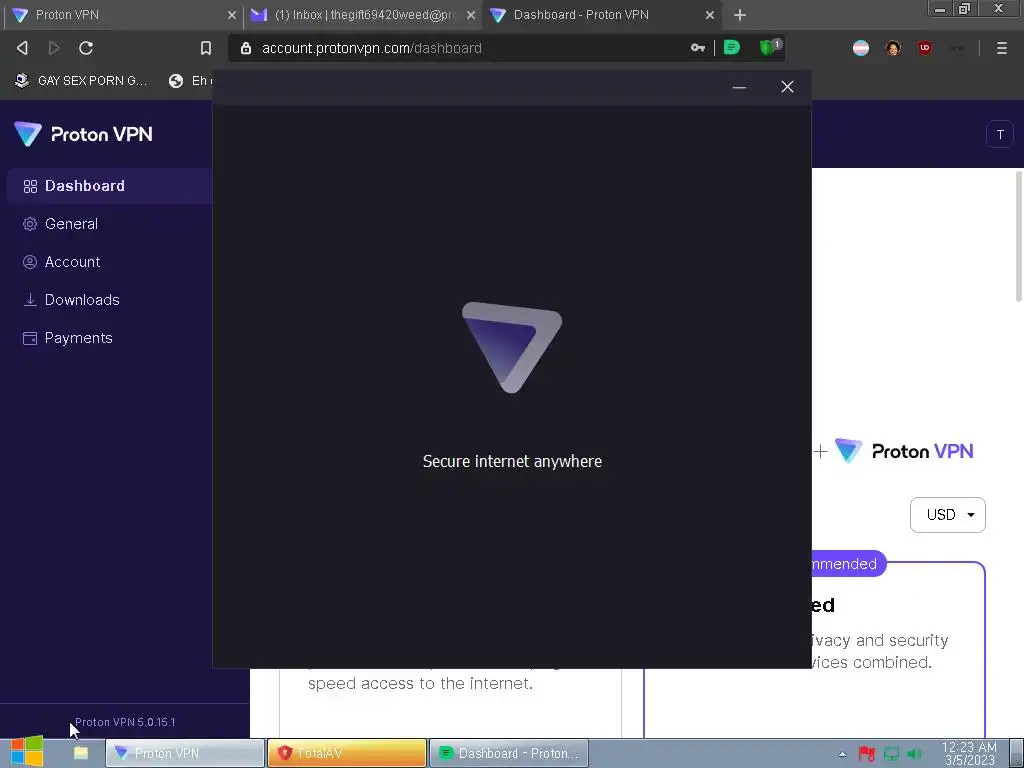Switch to Proton VPN in the taskbar
The height and width of the screenshot is (768, 1024).
pyautogui.click(x=185, y=753)
